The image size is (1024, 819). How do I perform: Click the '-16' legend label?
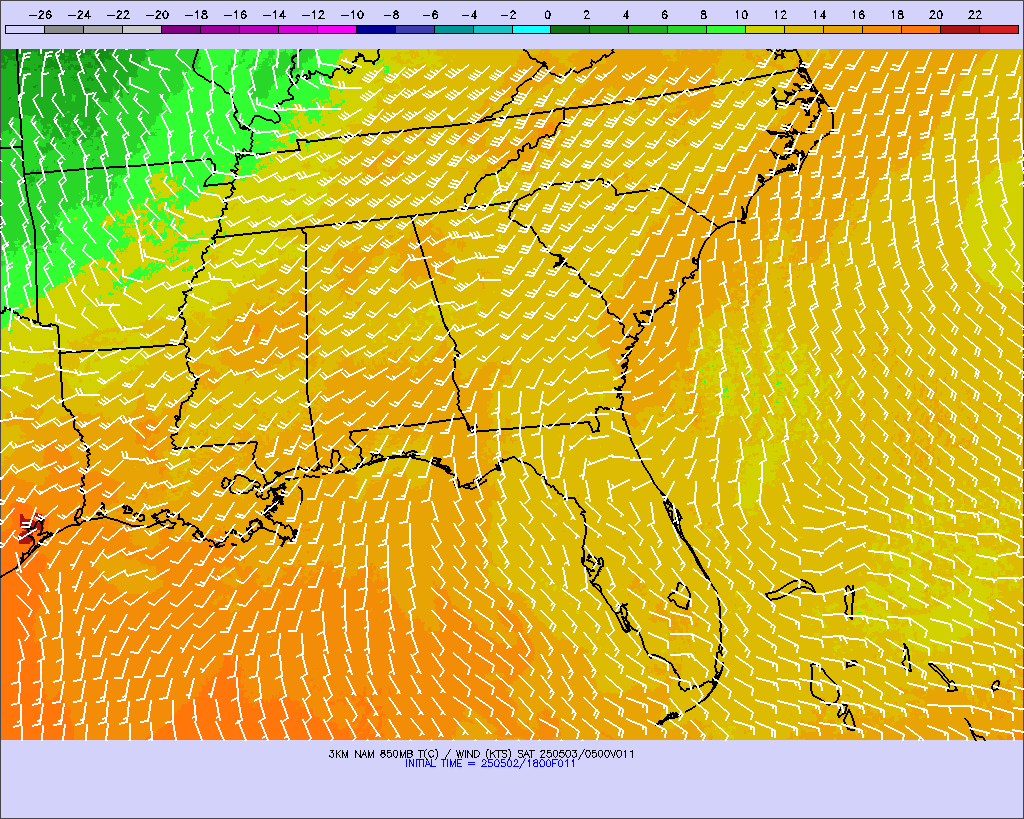click(236, 14)
